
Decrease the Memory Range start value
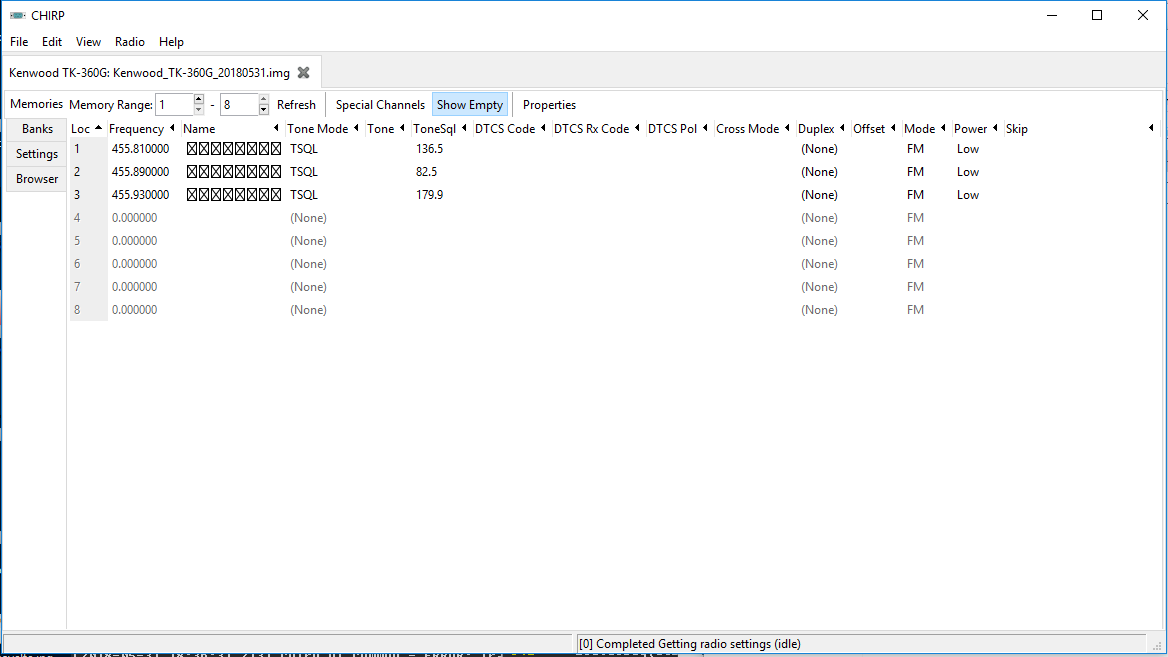tap(198, 110)
